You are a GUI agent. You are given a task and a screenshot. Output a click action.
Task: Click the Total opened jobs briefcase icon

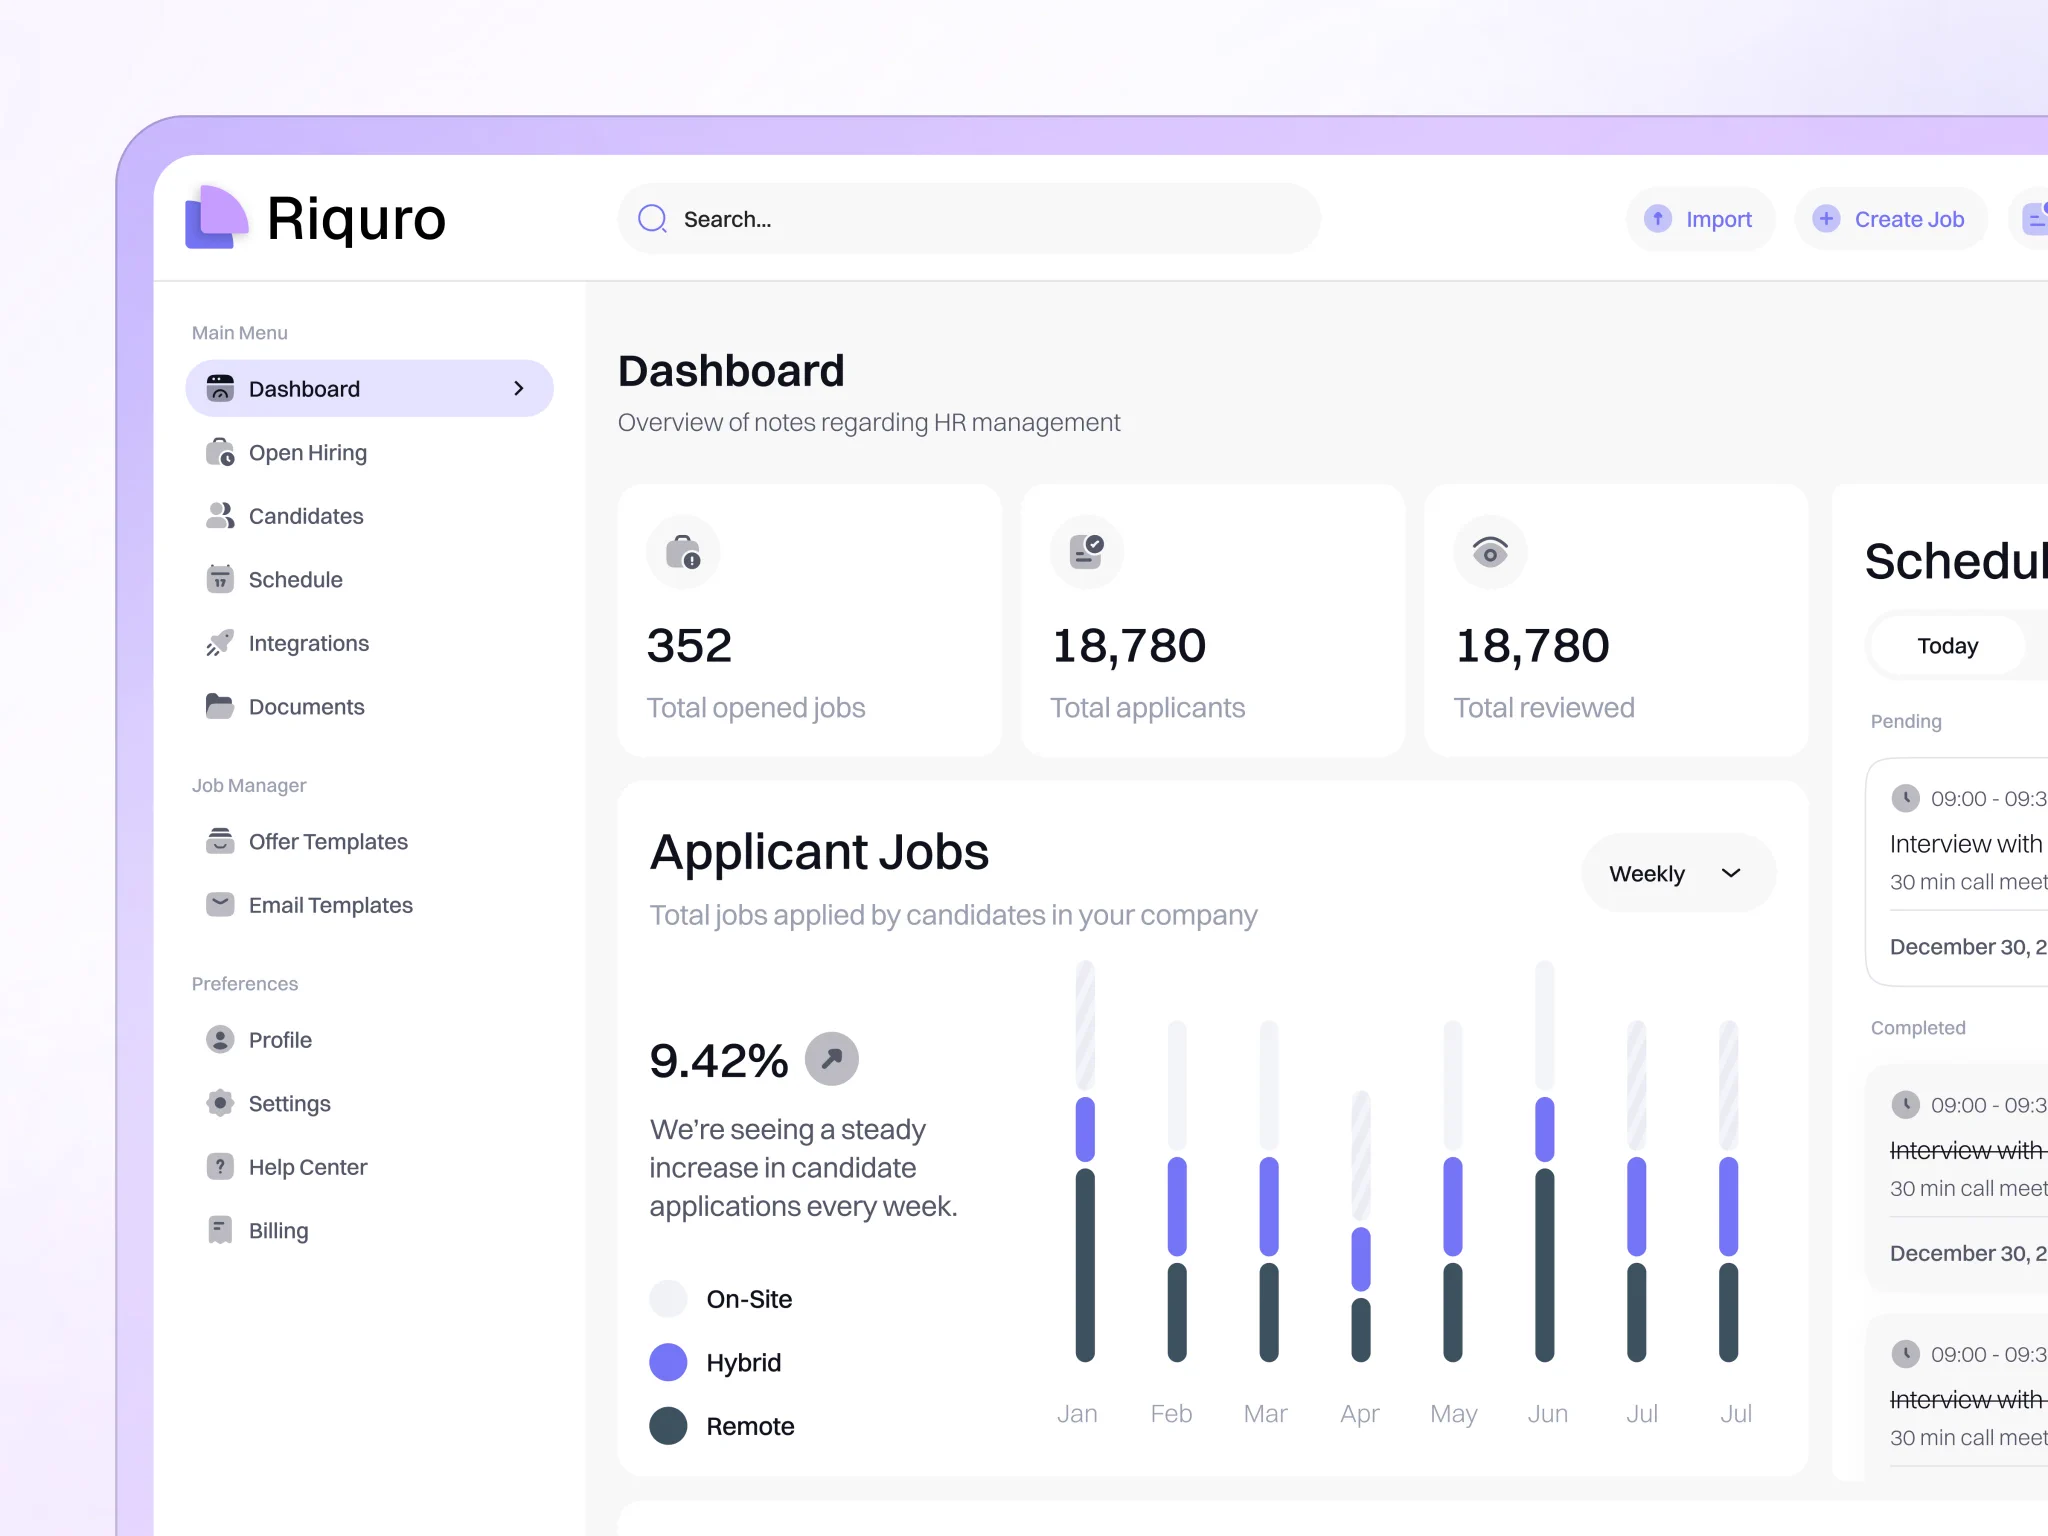[x=683, y=552]
